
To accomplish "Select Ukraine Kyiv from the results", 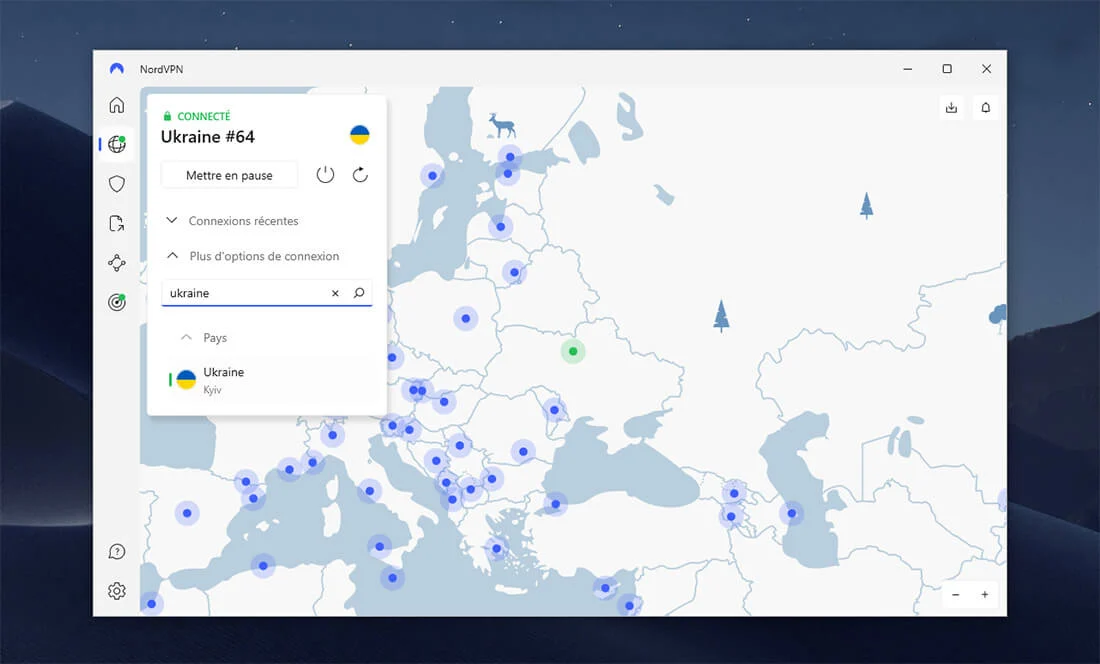I will tap(223, 379).
